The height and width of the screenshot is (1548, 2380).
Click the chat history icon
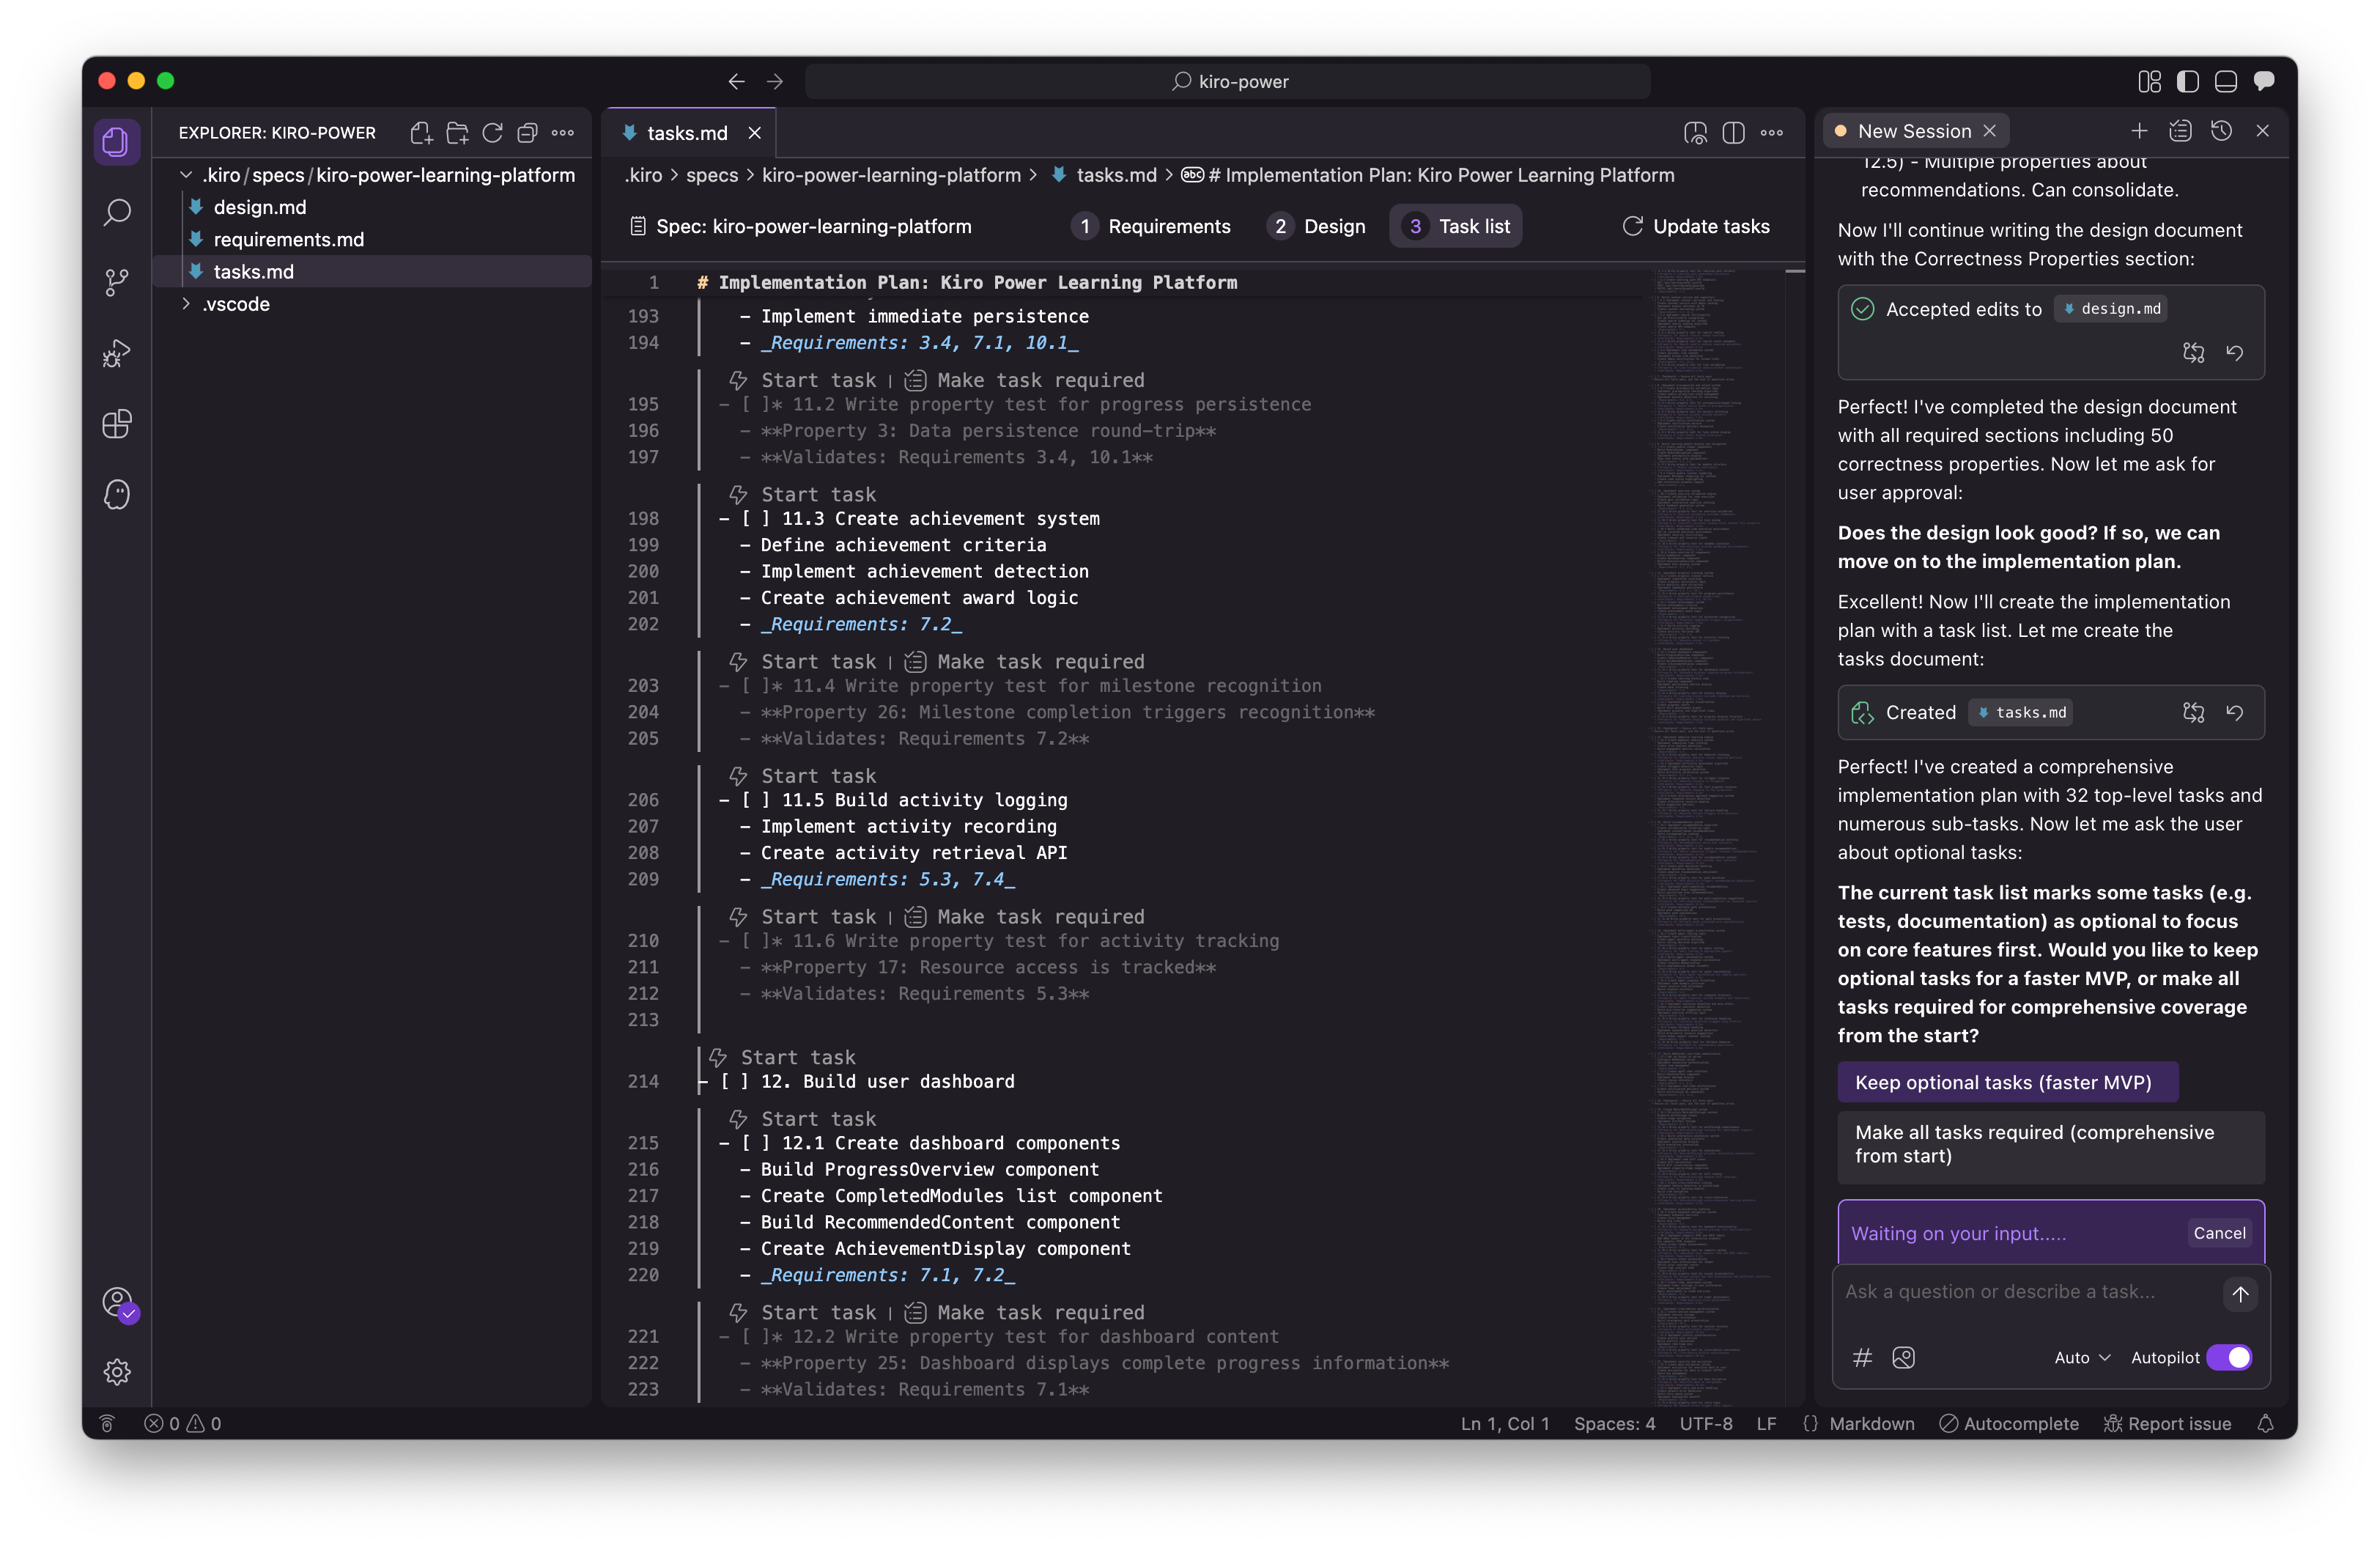[2221, 131]
